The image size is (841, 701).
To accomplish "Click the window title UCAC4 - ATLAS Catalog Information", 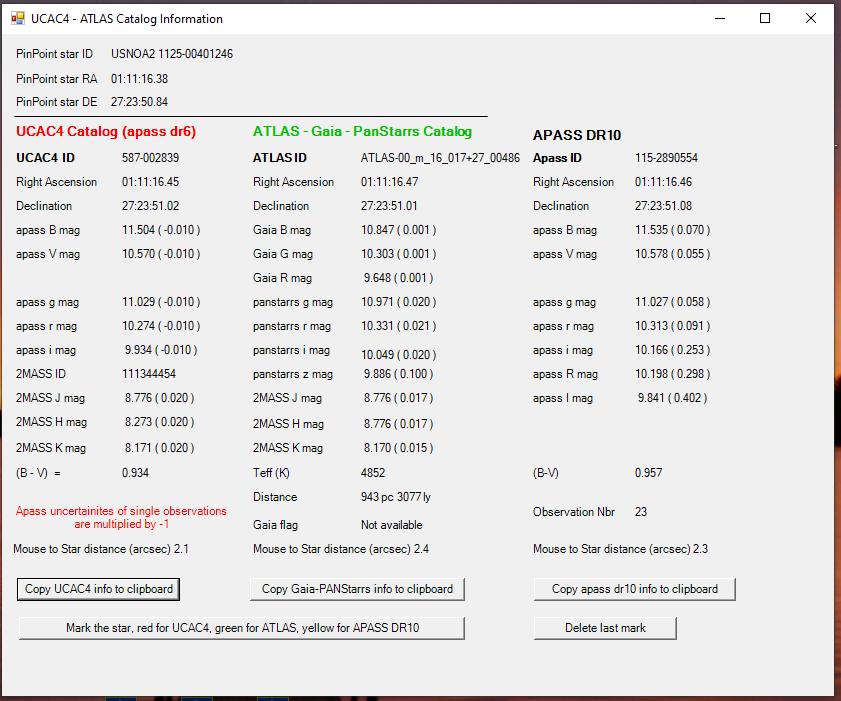I will point(127,19).
